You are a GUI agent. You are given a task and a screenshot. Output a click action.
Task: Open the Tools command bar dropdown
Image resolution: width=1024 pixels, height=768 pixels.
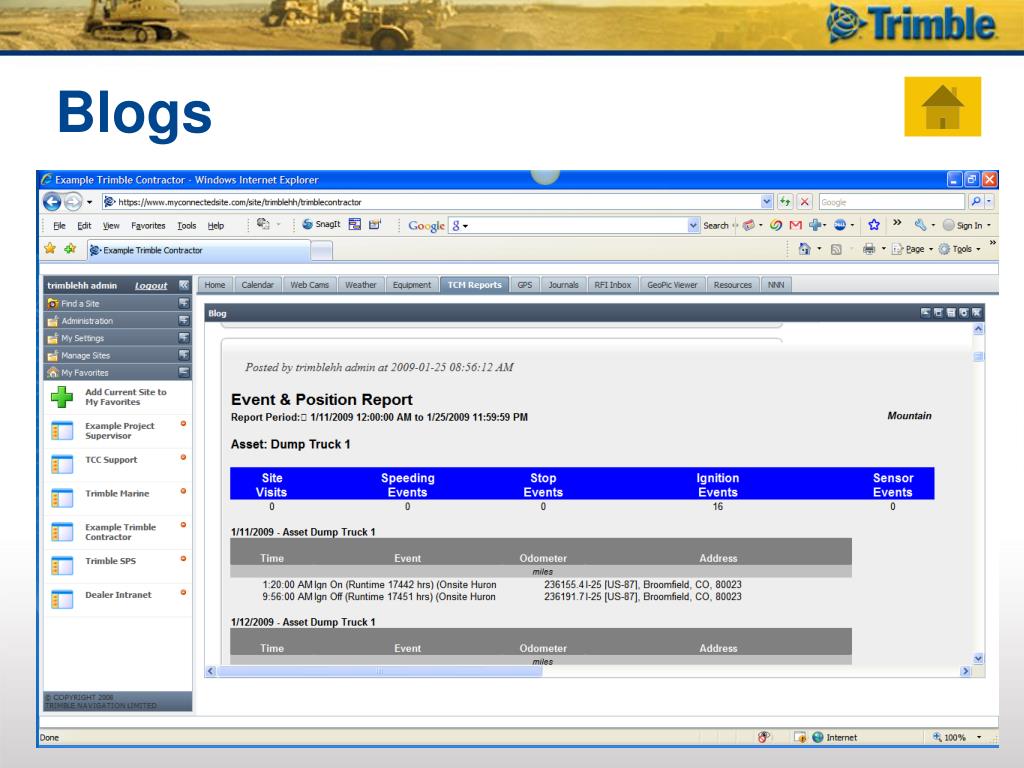click(x=959, y=249)
